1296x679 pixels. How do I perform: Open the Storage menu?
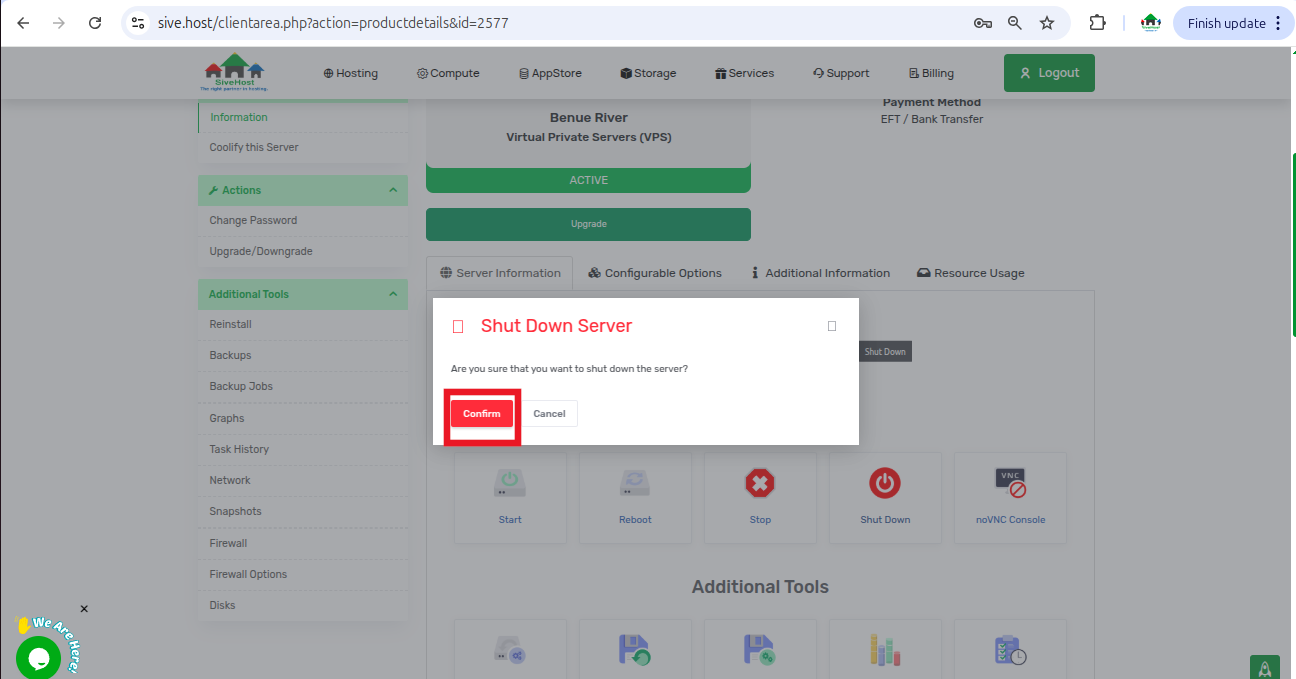pos(648,73)
